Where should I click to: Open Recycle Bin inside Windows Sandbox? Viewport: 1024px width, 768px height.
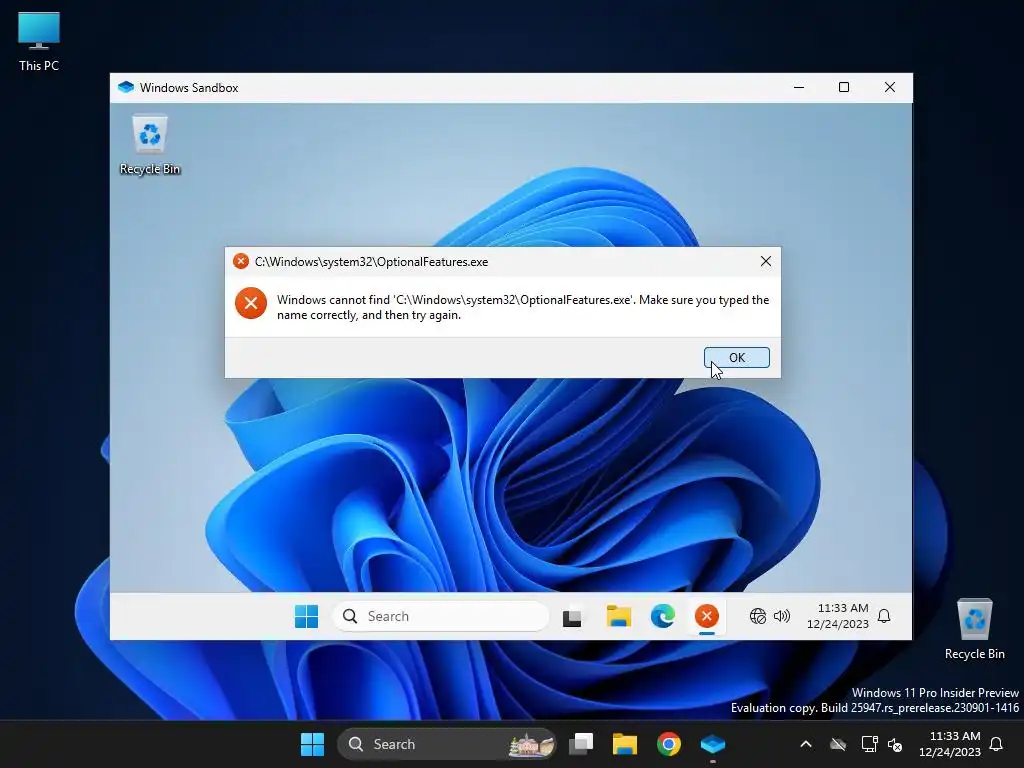coord(150,145)
